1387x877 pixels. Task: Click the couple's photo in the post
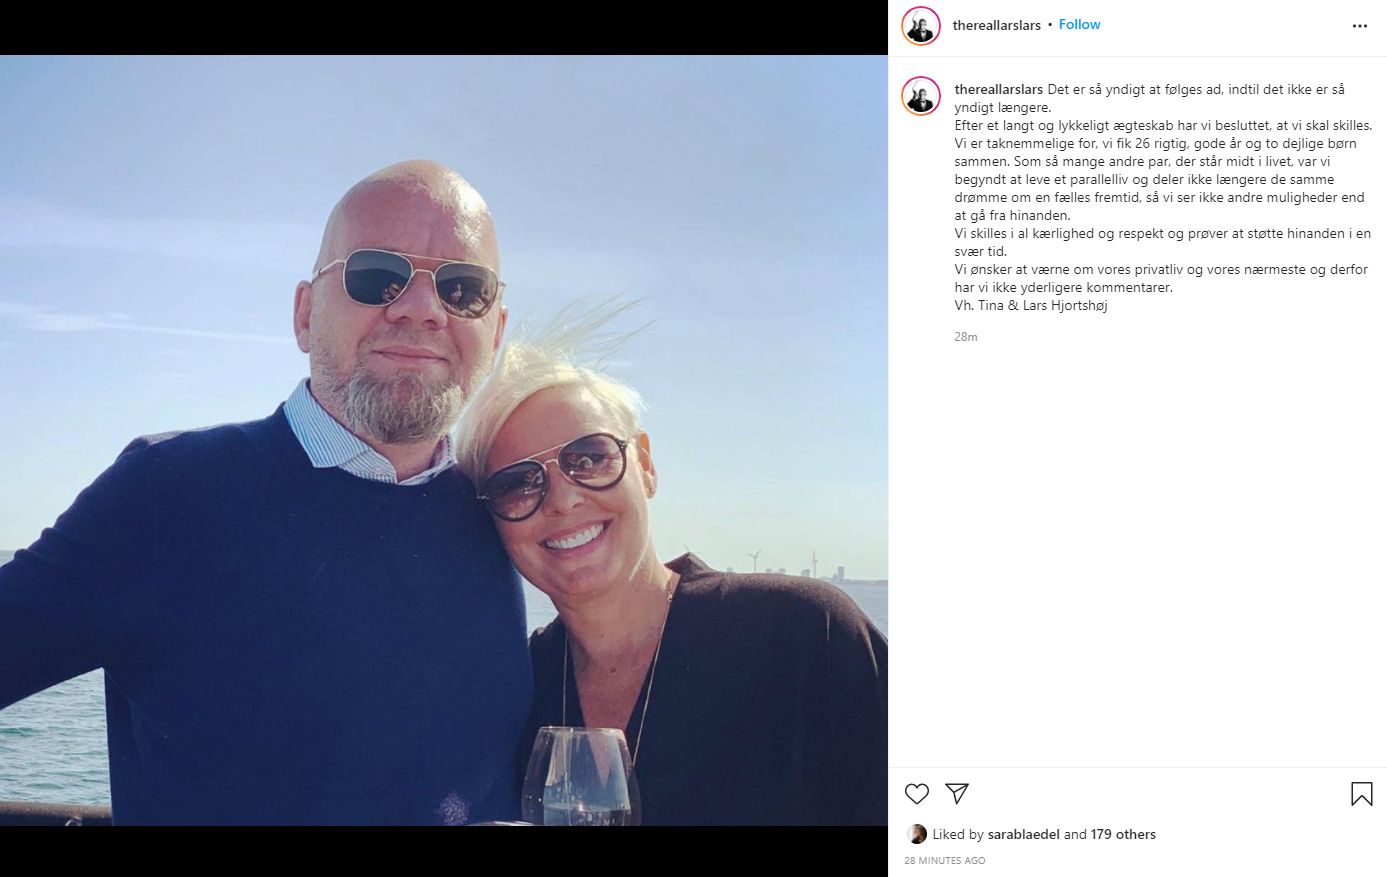coord(443,440)
